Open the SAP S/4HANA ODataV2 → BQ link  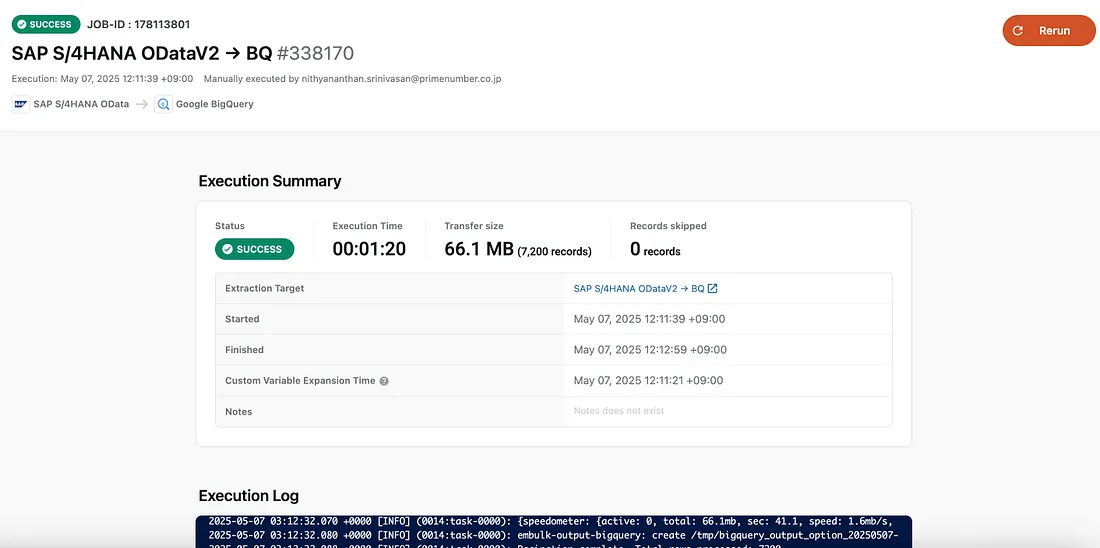point(639,288)
